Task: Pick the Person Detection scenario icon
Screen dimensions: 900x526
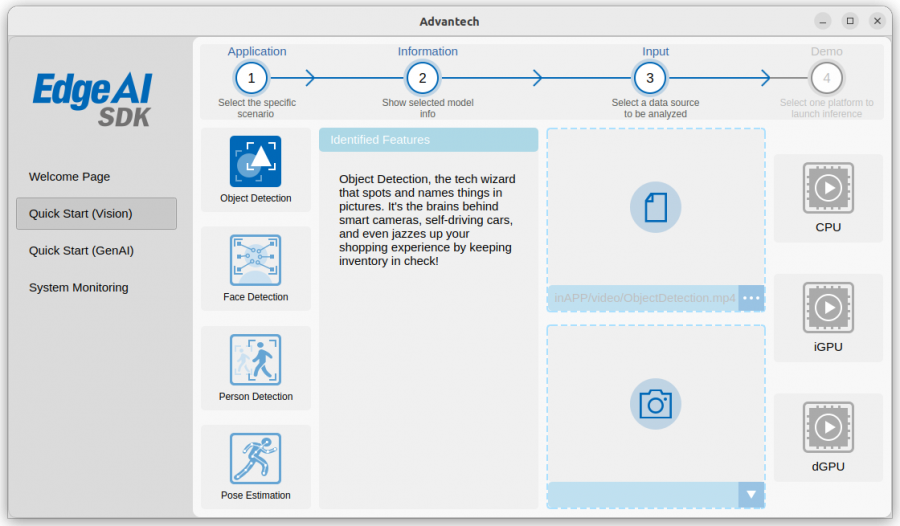Action: click(x=255, y=359)
